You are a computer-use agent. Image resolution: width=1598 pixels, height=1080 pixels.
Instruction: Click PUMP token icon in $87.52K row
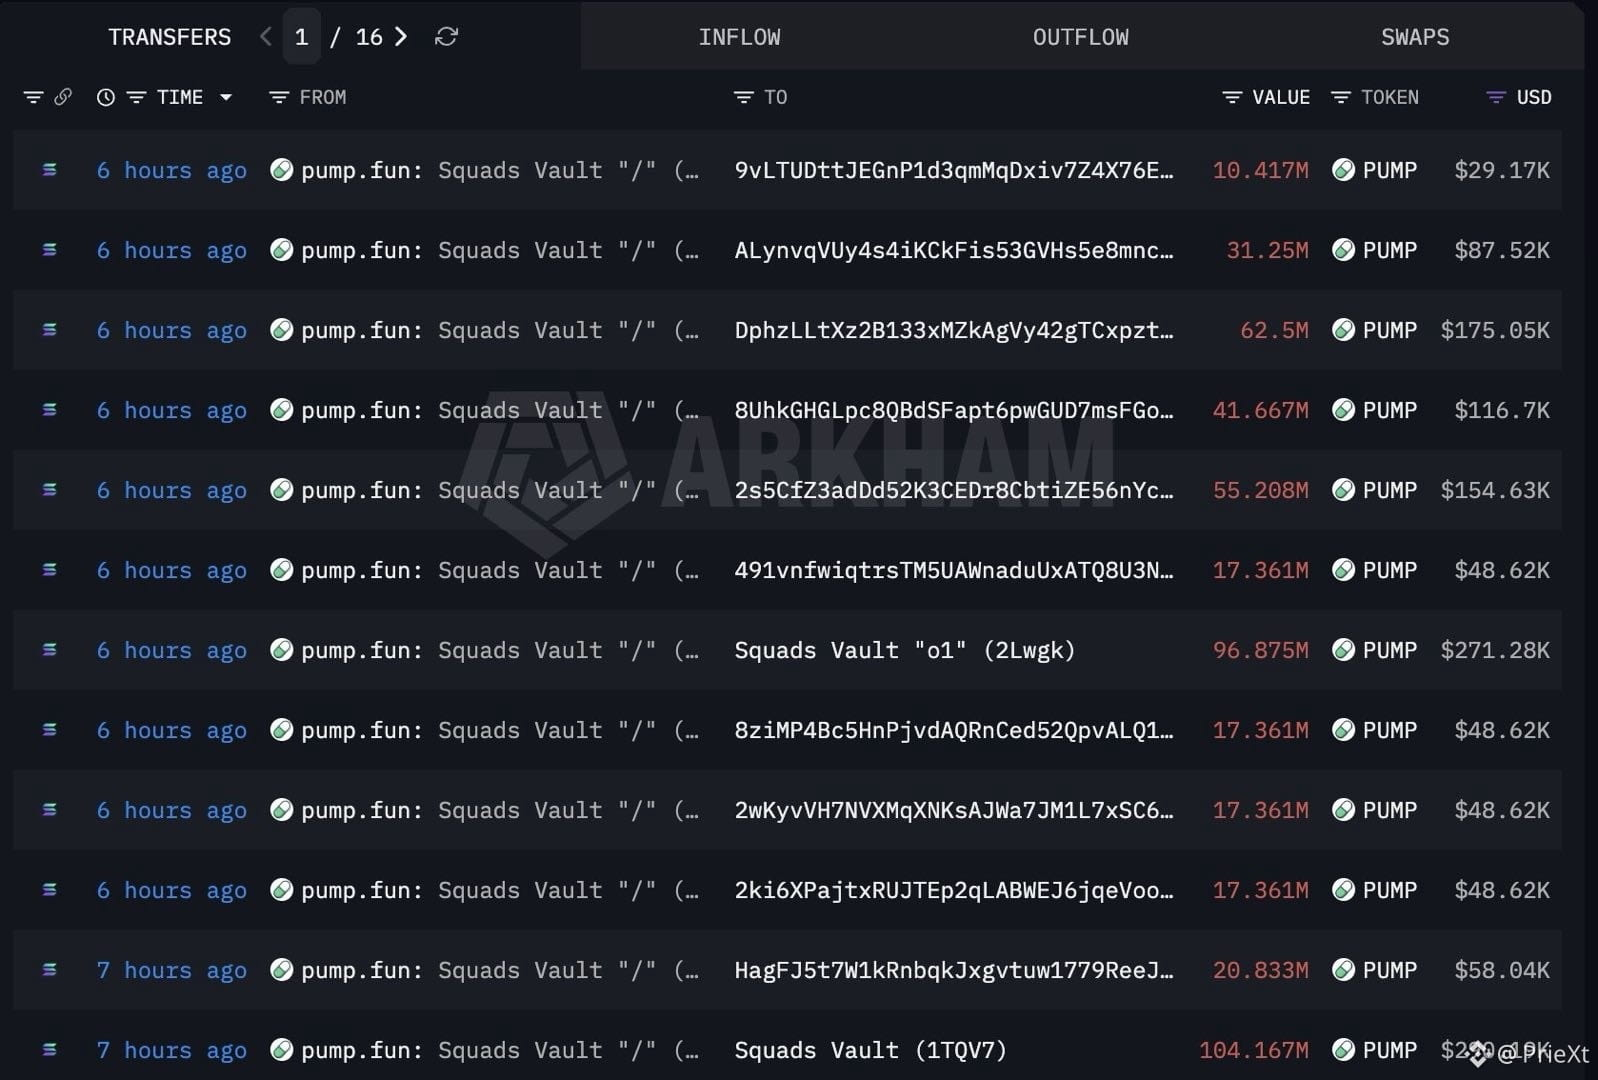click(1344, 250)
